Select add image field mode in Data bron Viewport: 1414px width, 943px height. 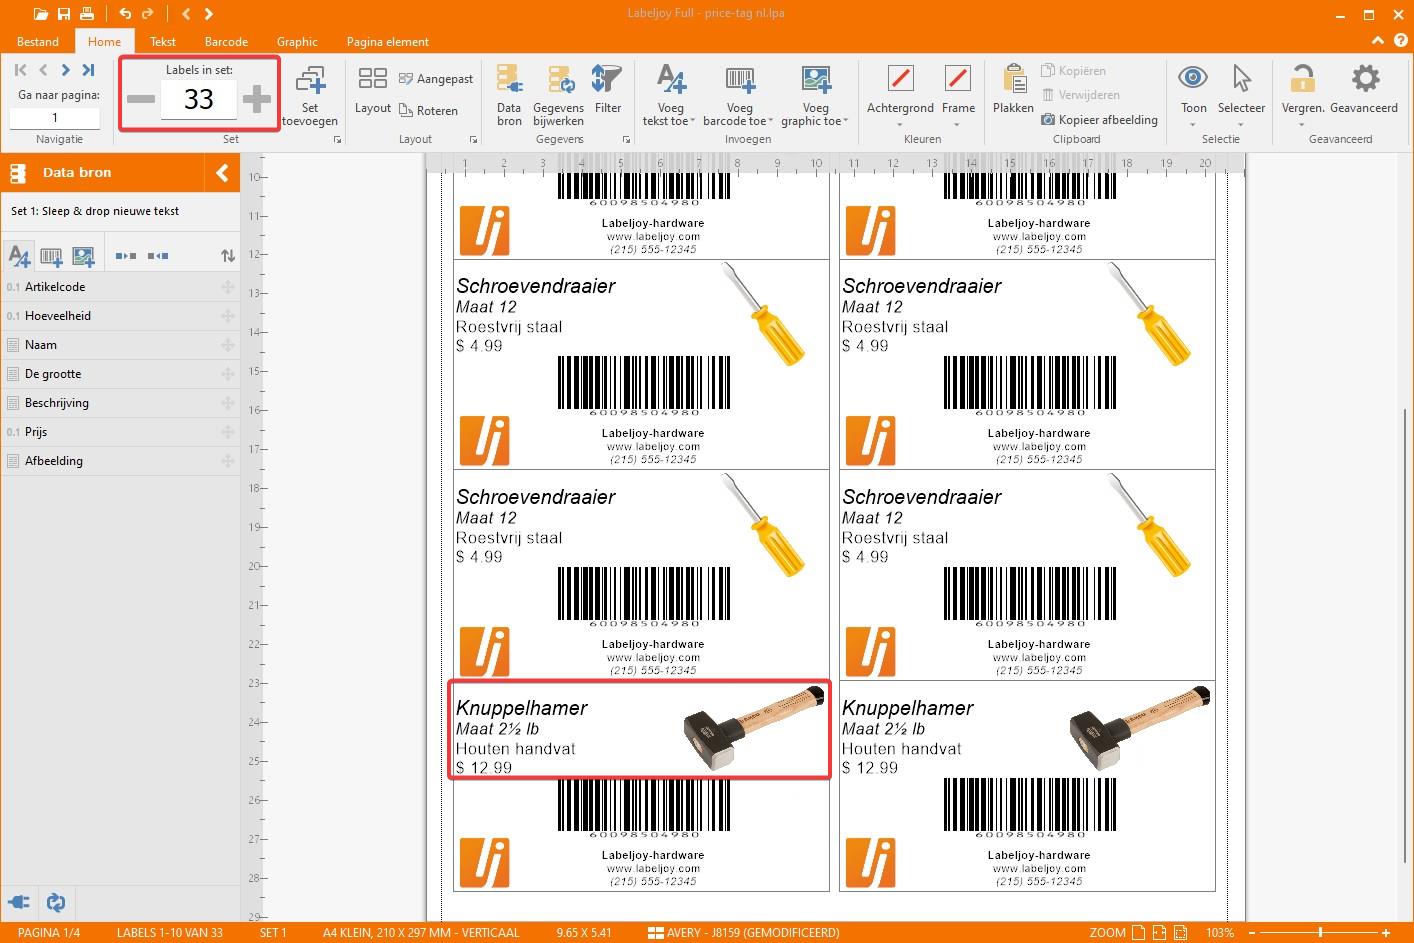[x=83, y=256]
